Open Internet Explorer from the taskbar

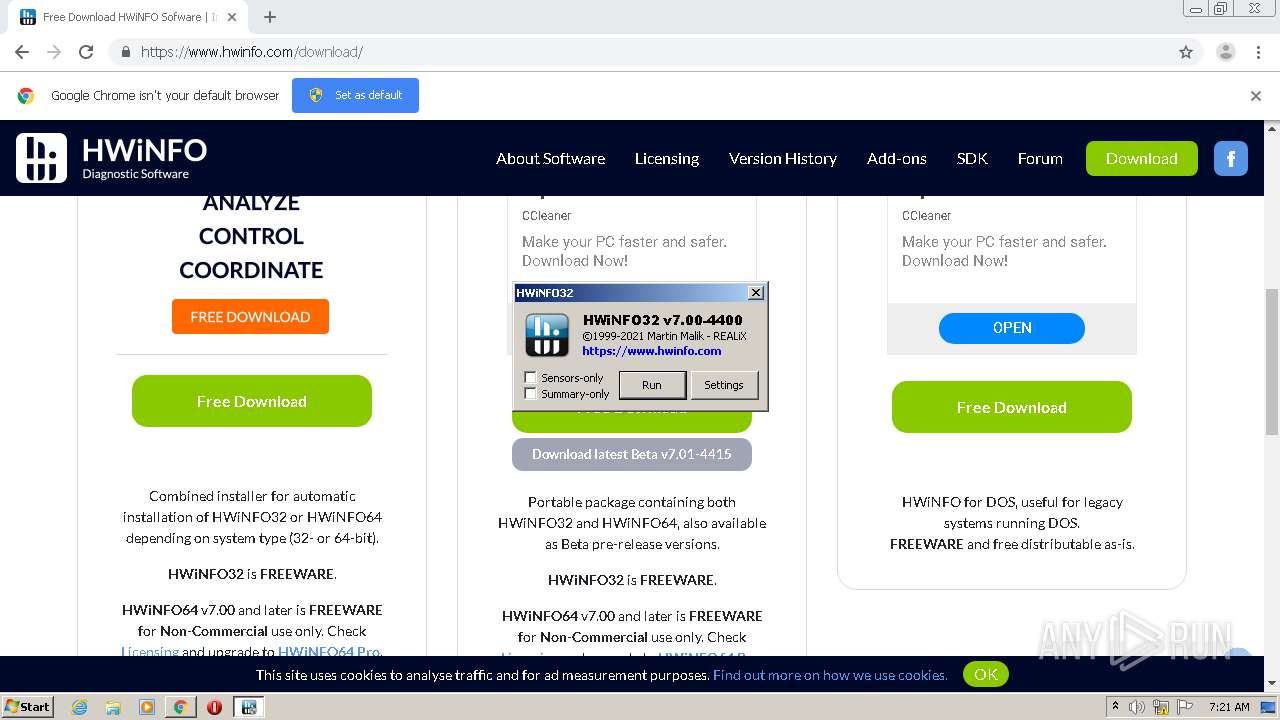coord(79,707)
